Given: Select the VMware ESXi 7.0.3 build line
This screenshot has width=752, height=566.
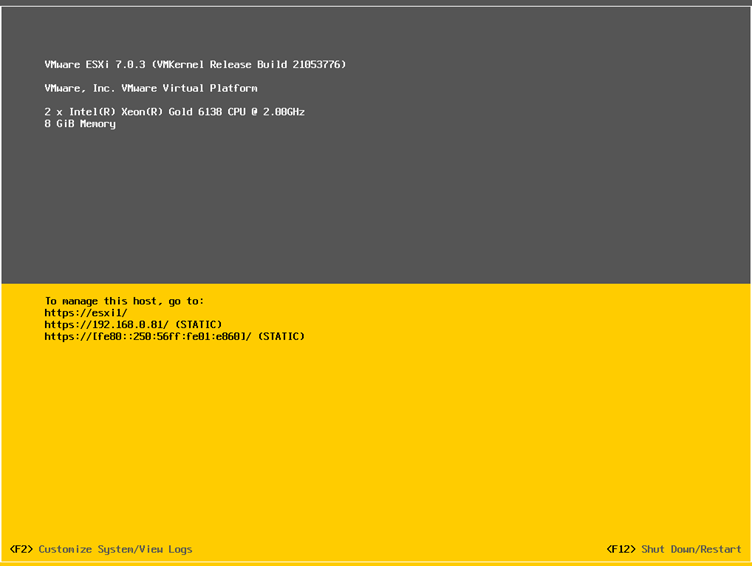Looking at the screenshot, I should point(195,64).
